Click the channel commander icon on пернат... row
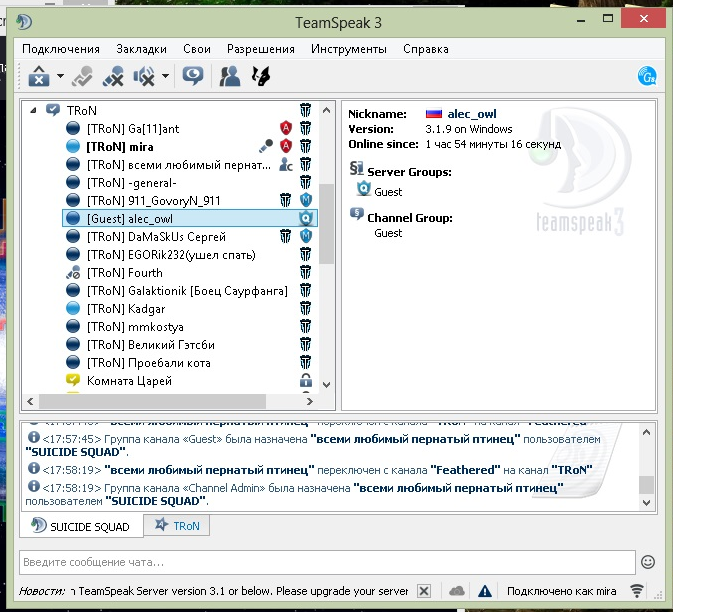Screen dimensions: 703x612 pyautogui.click(x=286, y=165)
